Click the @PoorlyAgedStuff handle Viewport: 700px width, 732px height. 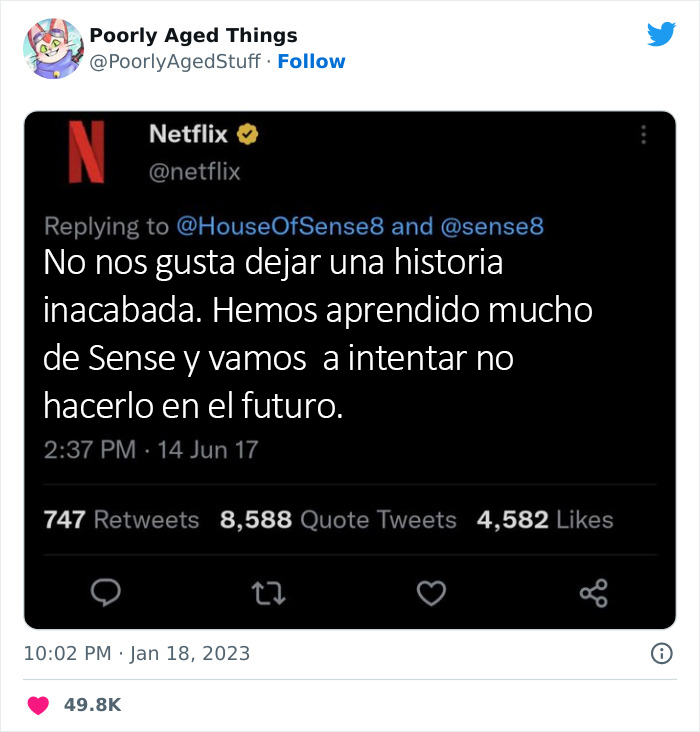point(175,62)
